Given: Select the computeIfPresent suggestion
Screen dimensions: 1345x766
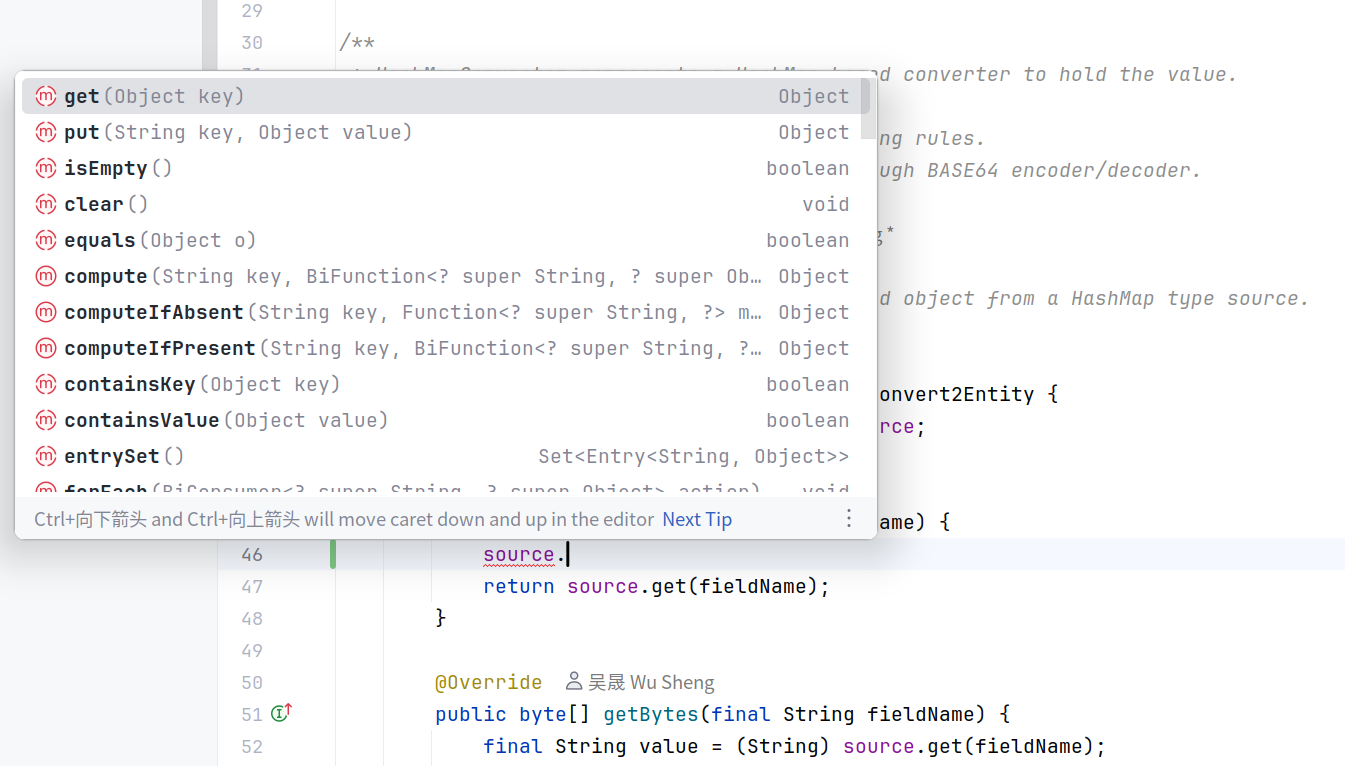Looking at the screenshot, I should click(446, 349).
